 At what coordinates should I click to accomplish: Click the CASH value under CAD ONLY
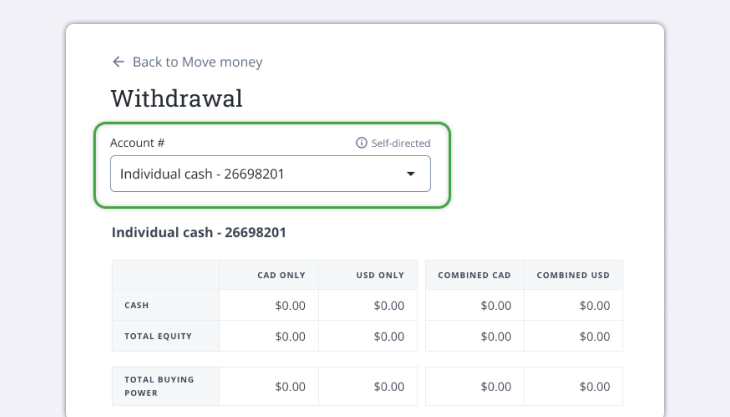pyautogui.click(x=290, y=305)
